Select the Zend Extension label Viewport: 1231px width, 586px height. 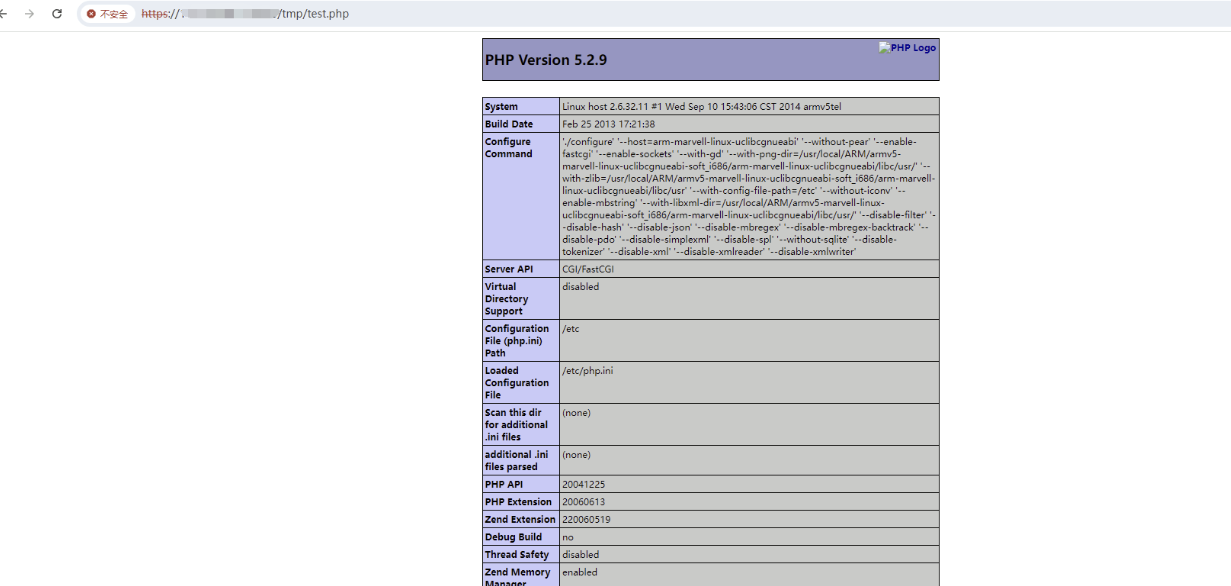(520, 520)
